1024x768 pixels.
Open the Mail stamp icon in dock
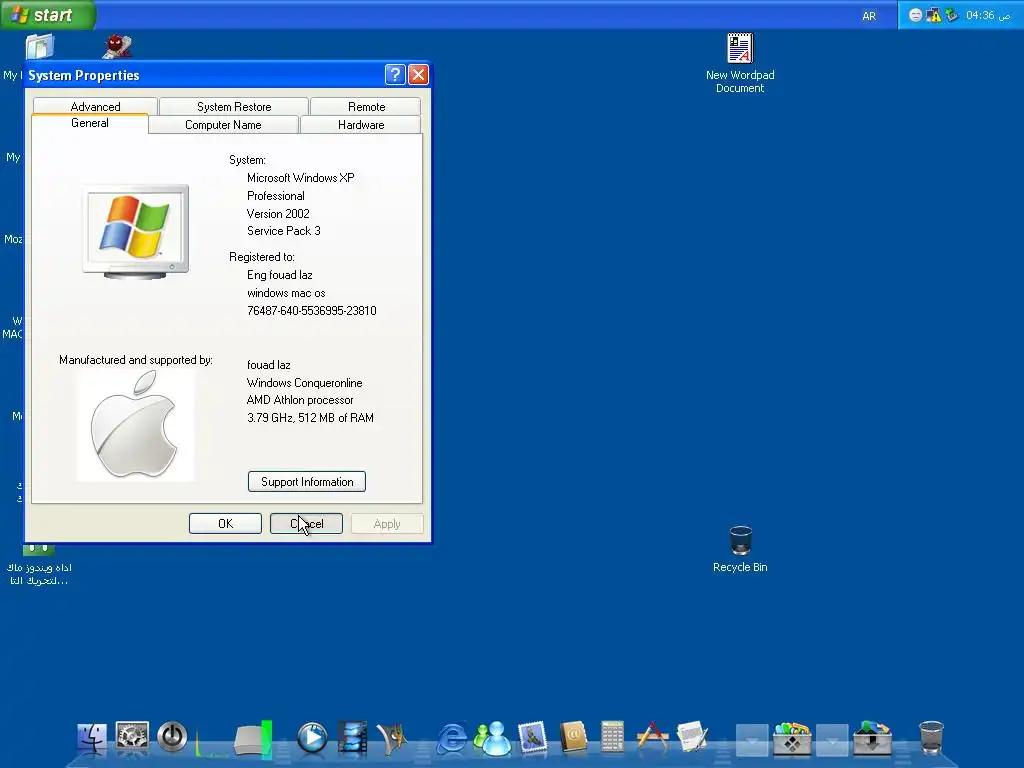[x=532, y=738]
